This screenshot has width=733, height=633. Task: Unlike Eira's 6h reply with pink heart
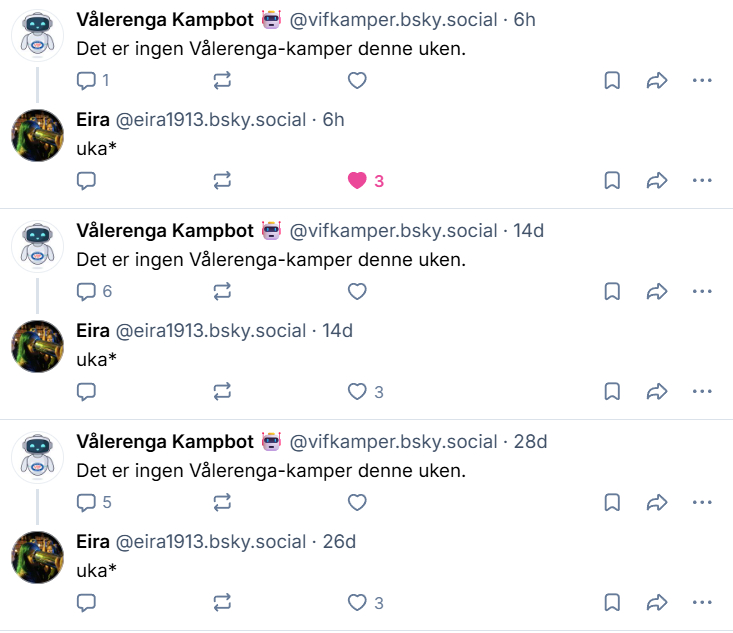point(357,181)
